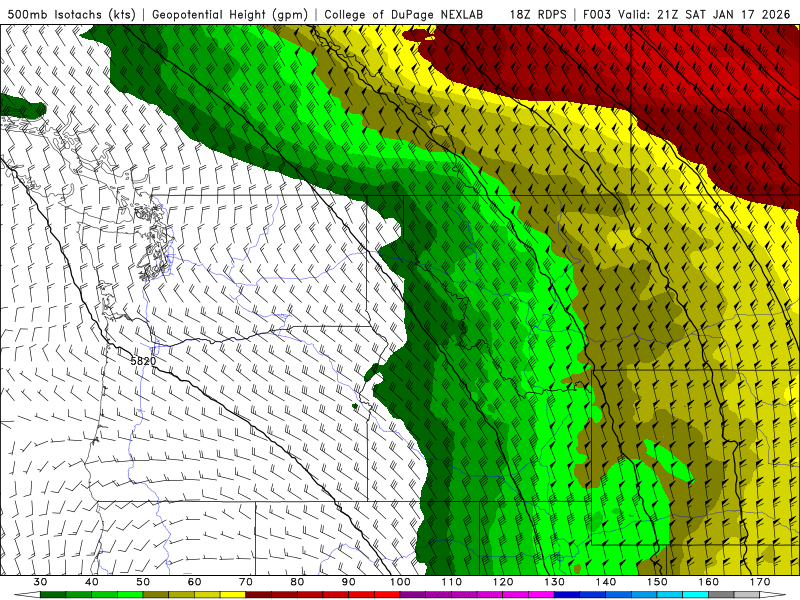Click the "18Z RDPS" model run label
The image size is (800, 600).
538,14
